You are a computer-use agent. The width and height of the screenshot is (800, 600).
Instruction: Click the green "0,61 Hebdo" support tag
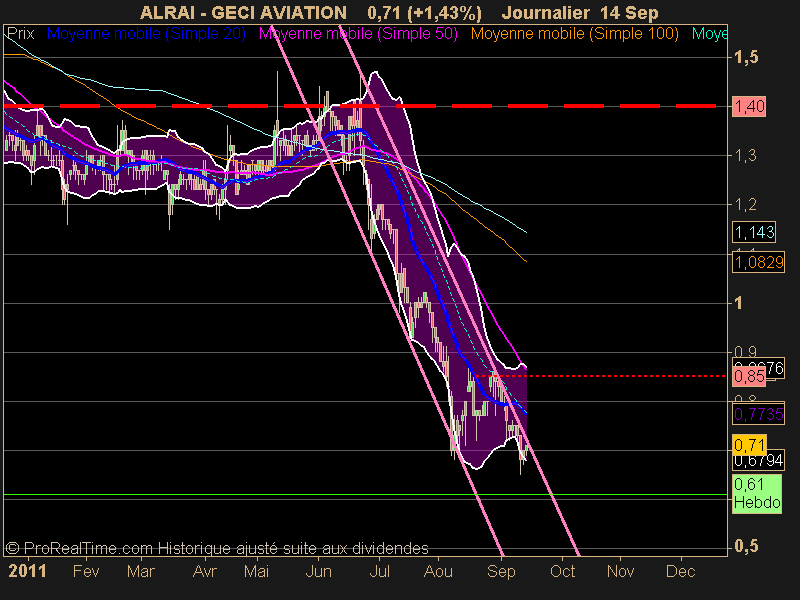click(757, 493)
